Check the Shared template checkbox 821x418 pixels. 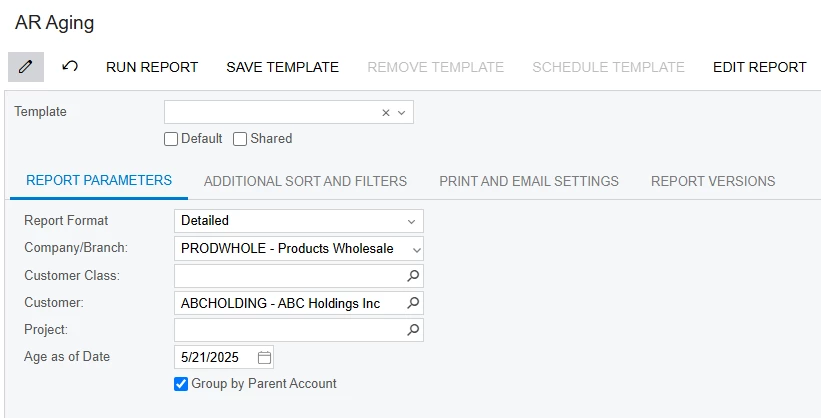tap(240, 139)
